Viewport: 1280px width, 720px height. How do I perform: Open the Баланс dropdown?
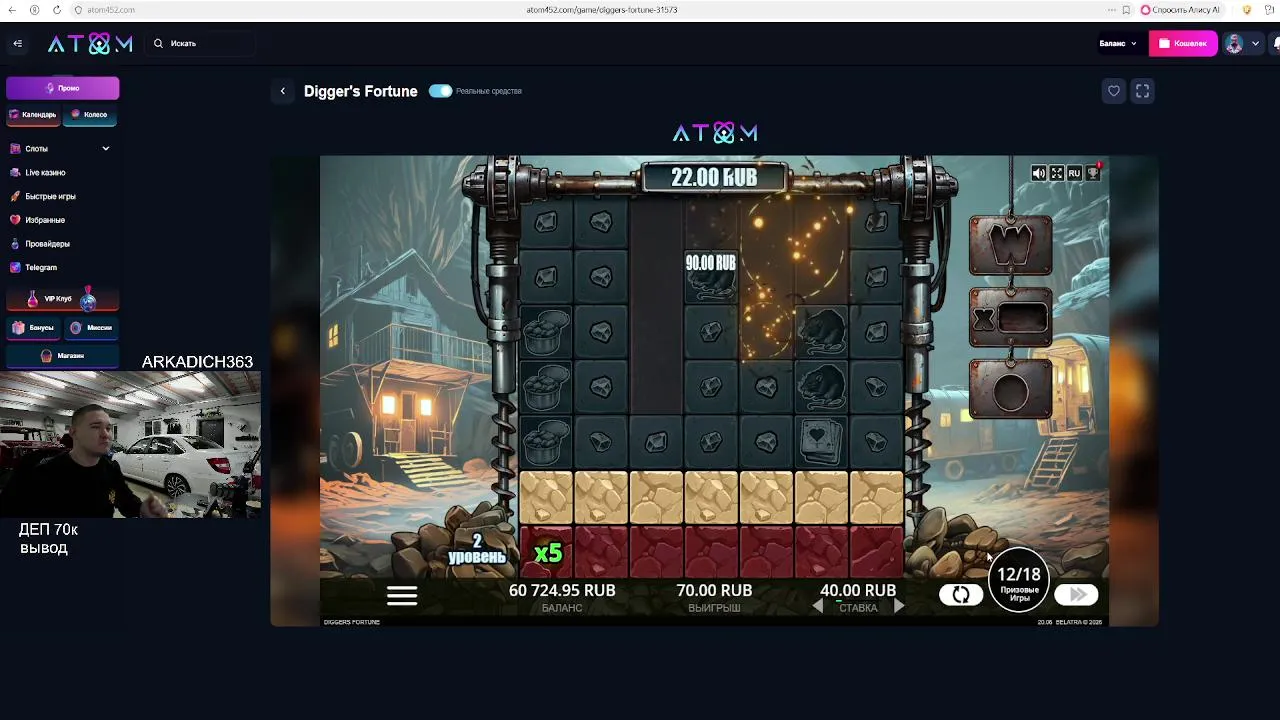1118,43
